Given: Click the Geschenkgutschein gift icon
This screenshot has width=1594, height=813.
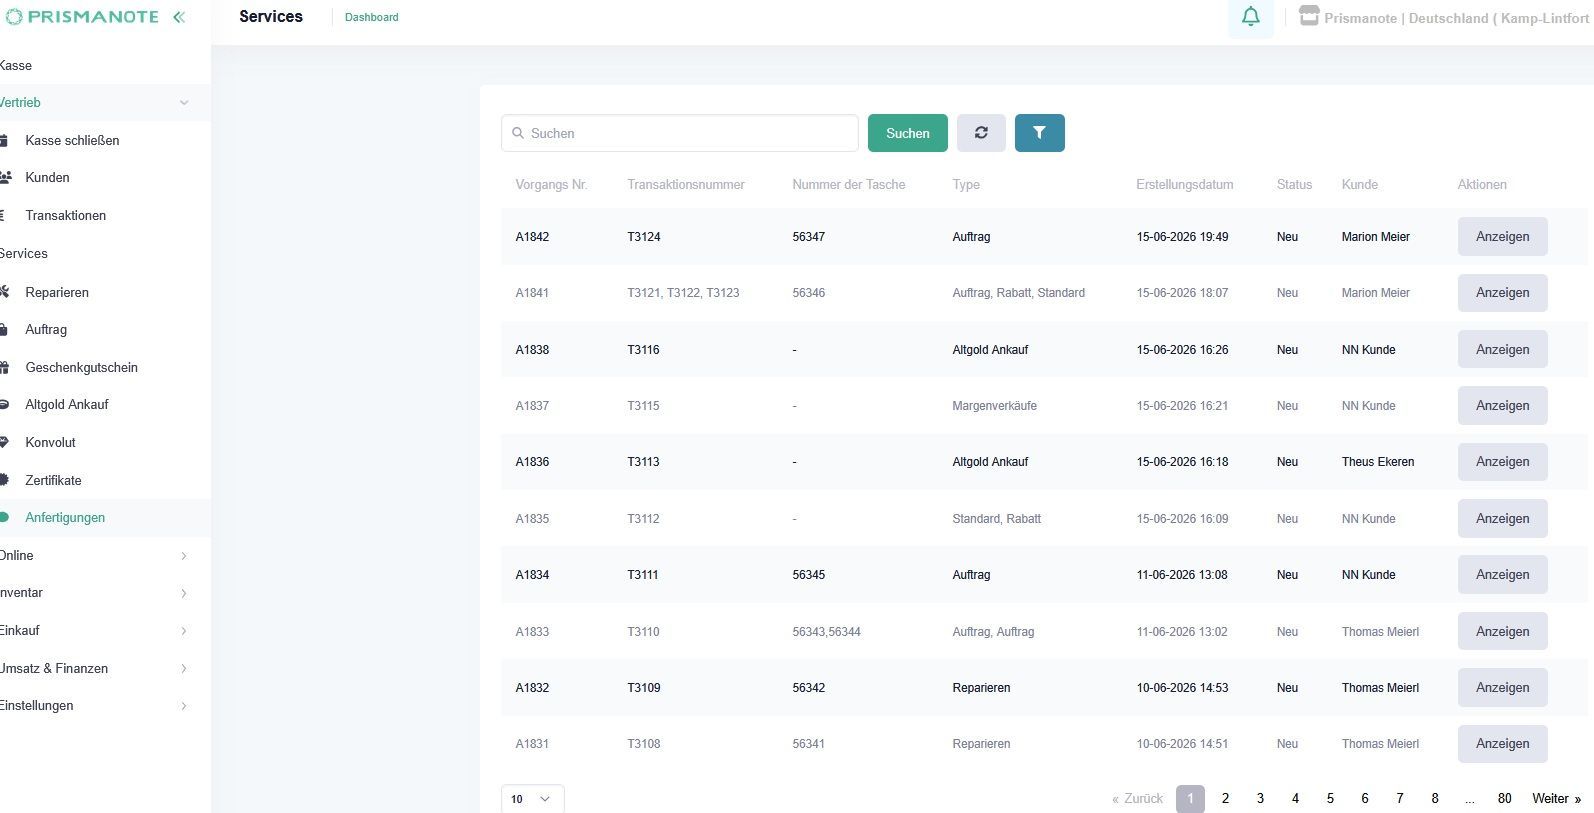Looking at the screenshot, I should 5,367.
